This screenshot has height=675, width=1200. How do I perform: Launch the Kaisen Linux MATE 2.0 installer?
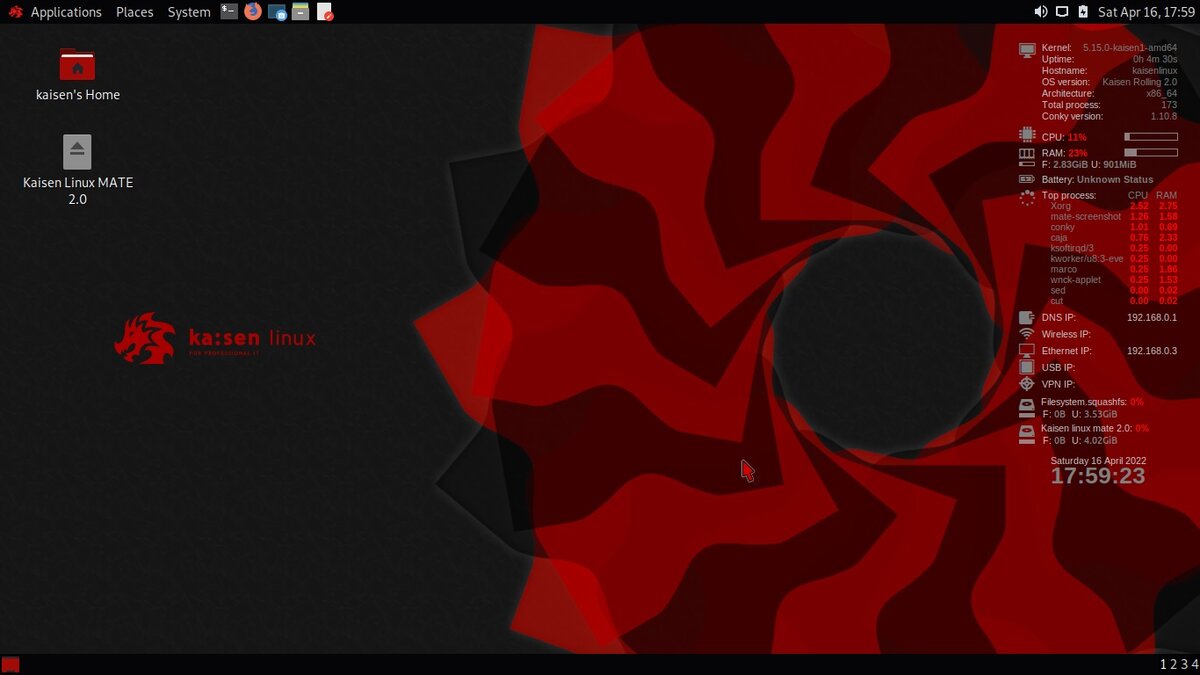point(78,150)
